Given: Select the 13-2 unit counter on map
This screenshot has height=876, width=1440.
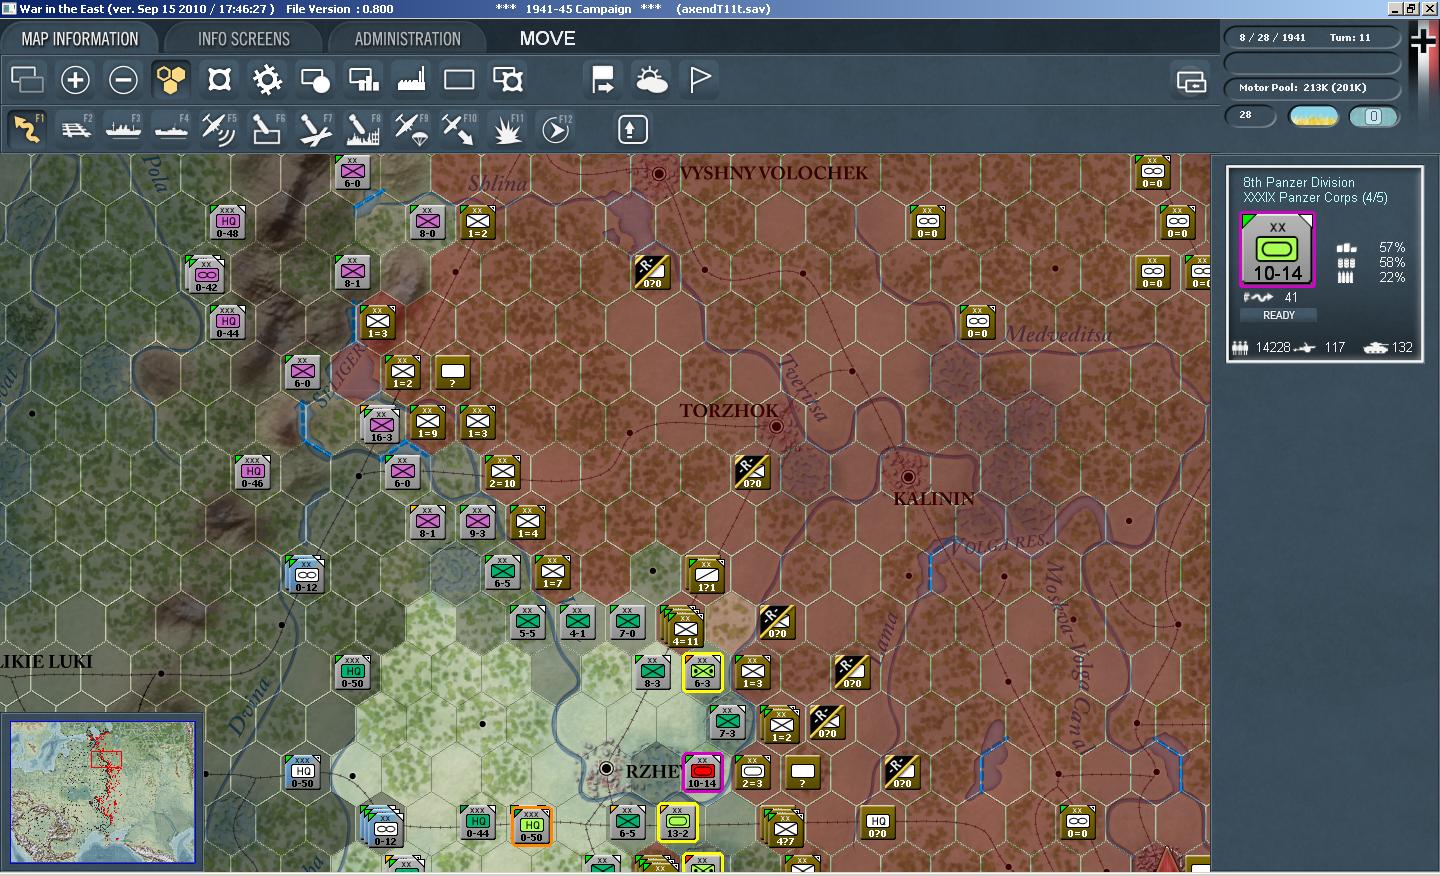Looking at the screenshot, I should coord(678,822).
